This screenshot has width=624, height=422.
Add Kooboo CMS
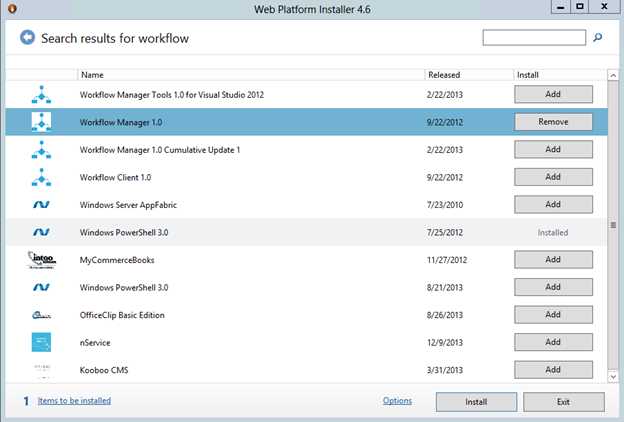tap(553, 369)
